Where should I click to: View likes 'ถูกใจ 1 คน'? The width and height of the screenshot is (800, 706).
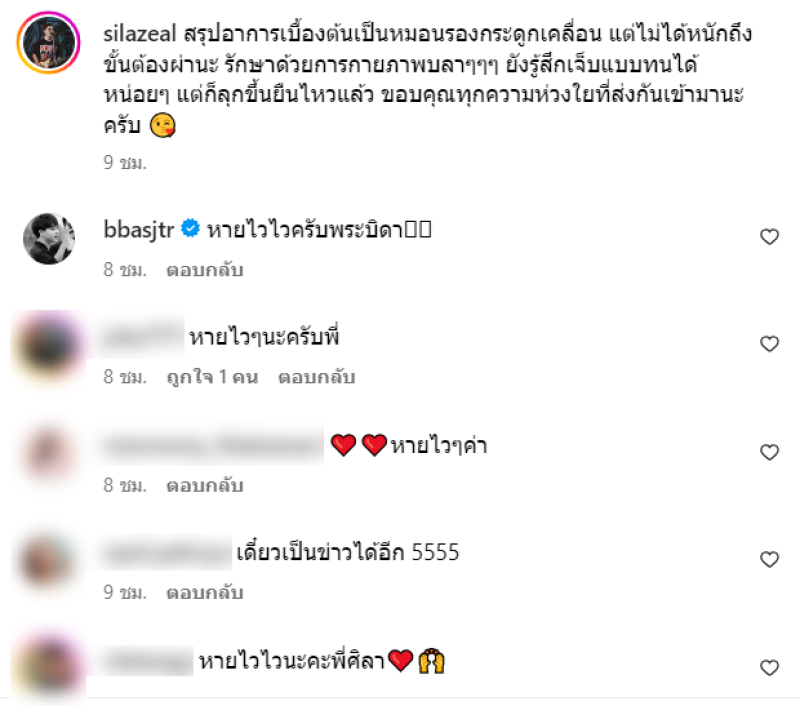click(x=212, y=377)
